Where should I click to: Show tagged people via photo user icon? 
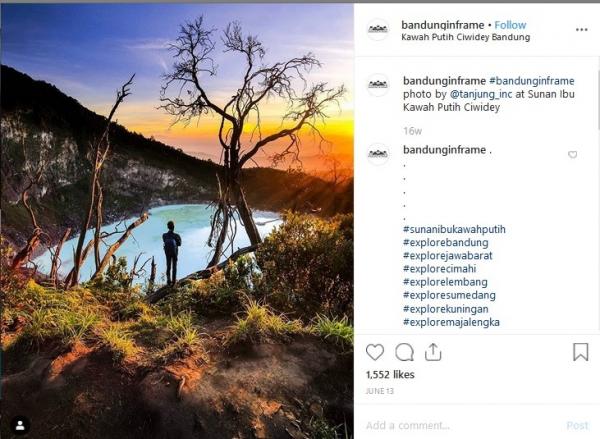coord(20,424)
